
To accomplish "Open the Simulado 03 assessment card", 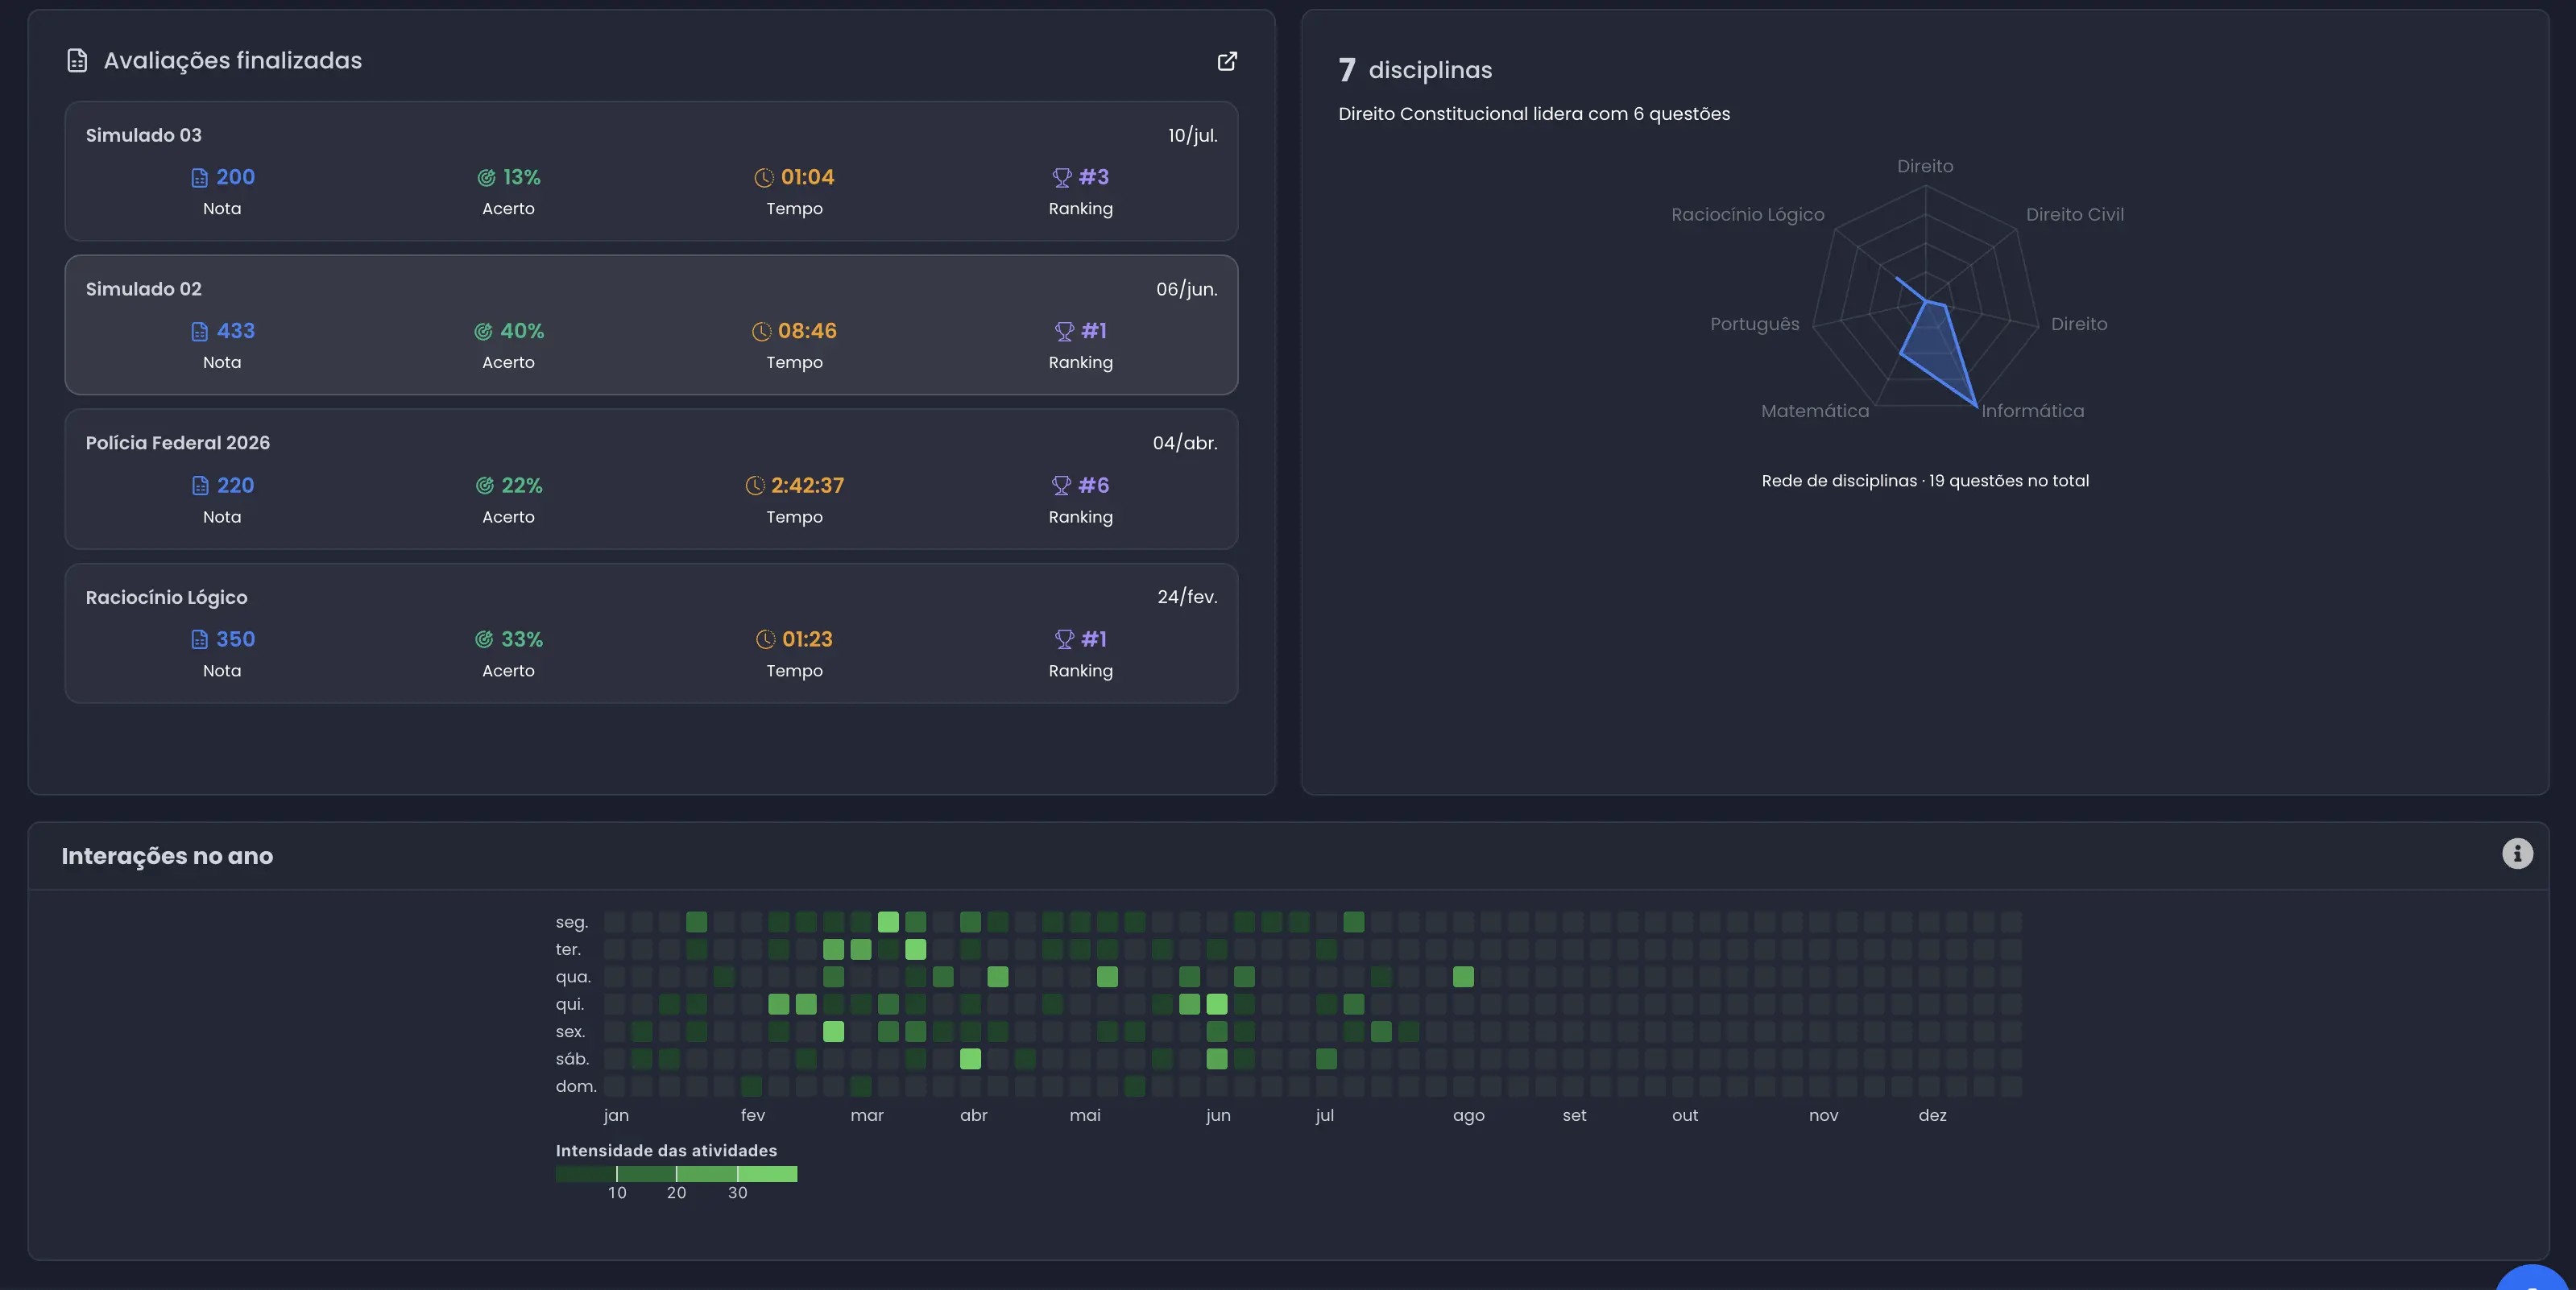I will coord(651,171).
